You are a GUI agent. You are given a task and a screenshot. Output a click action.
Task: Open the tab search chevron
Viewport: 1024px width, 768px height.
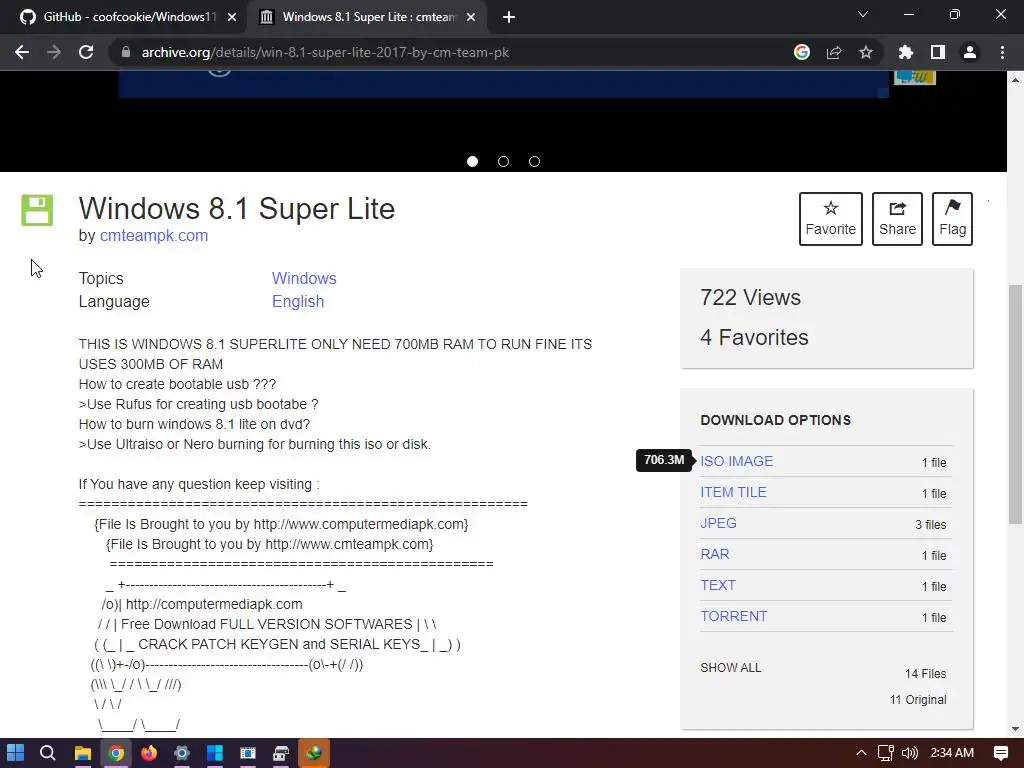tap(863, 14)
